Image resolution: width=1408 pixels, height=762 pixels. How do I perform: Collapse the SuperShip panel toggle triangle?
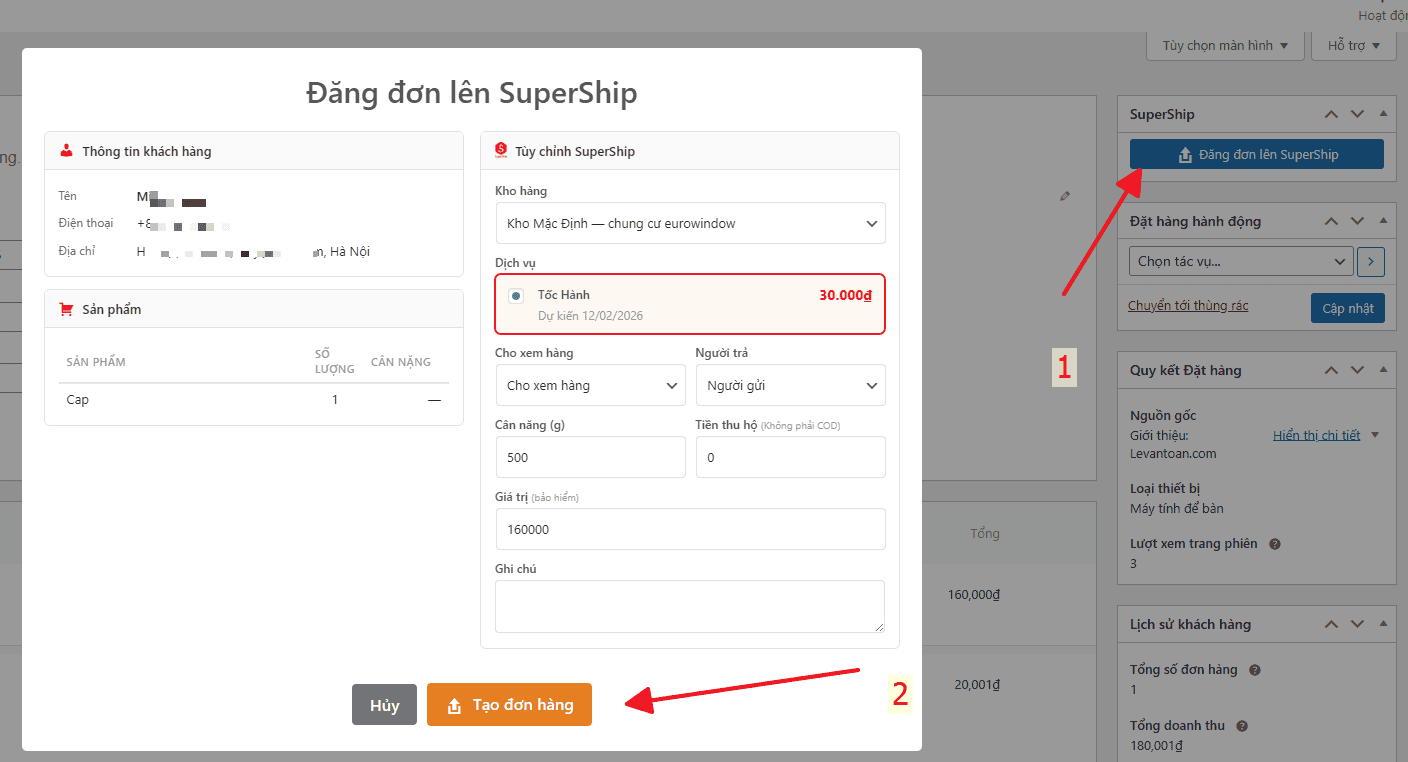coord(1383,114)
